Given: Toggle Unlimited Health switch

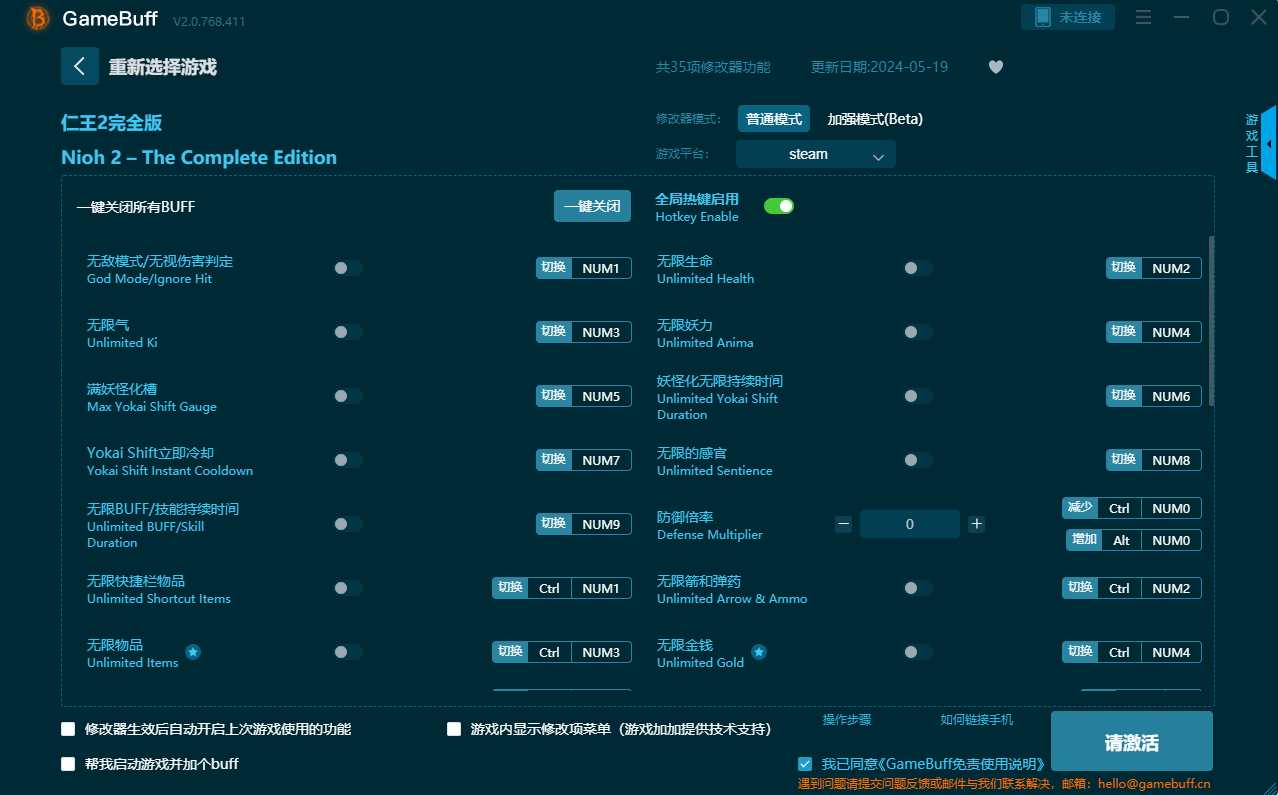Looking at the screenshot, I should (x=918, y=268).
